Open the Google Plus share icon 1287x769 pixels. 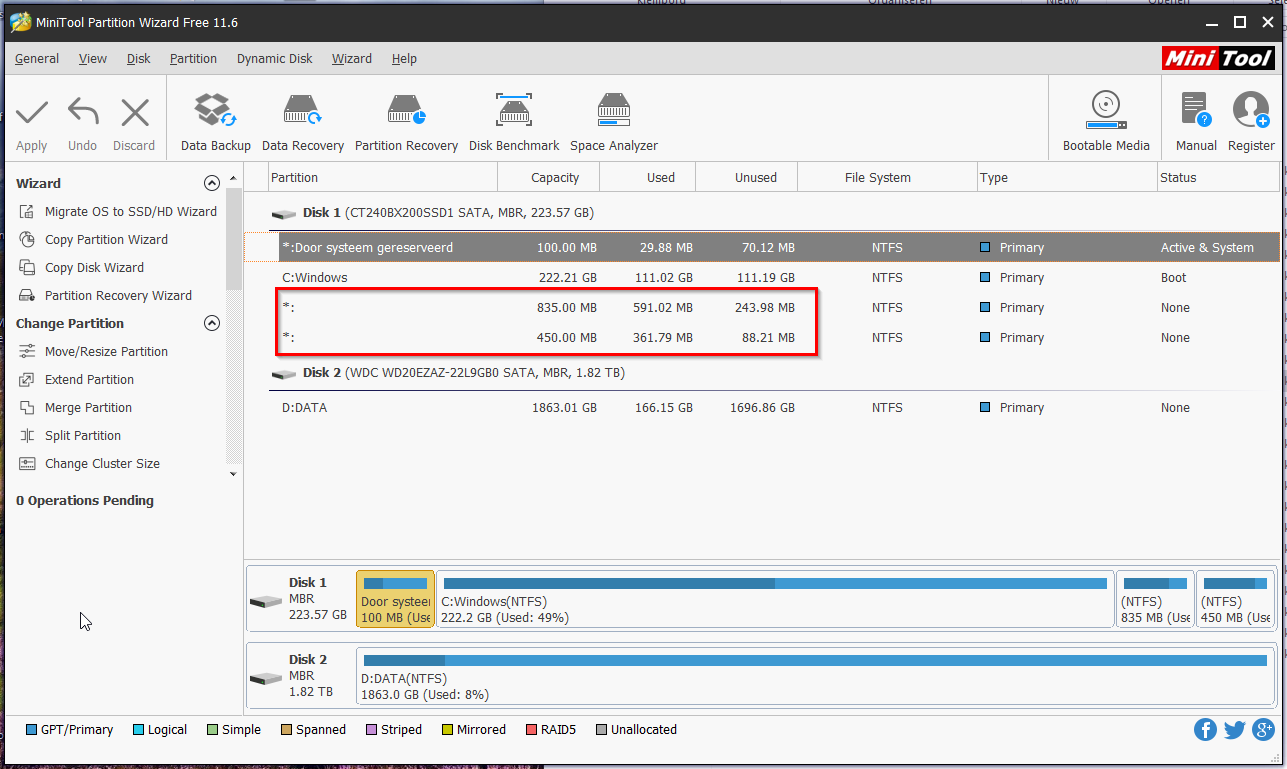tap(1263, 730)
